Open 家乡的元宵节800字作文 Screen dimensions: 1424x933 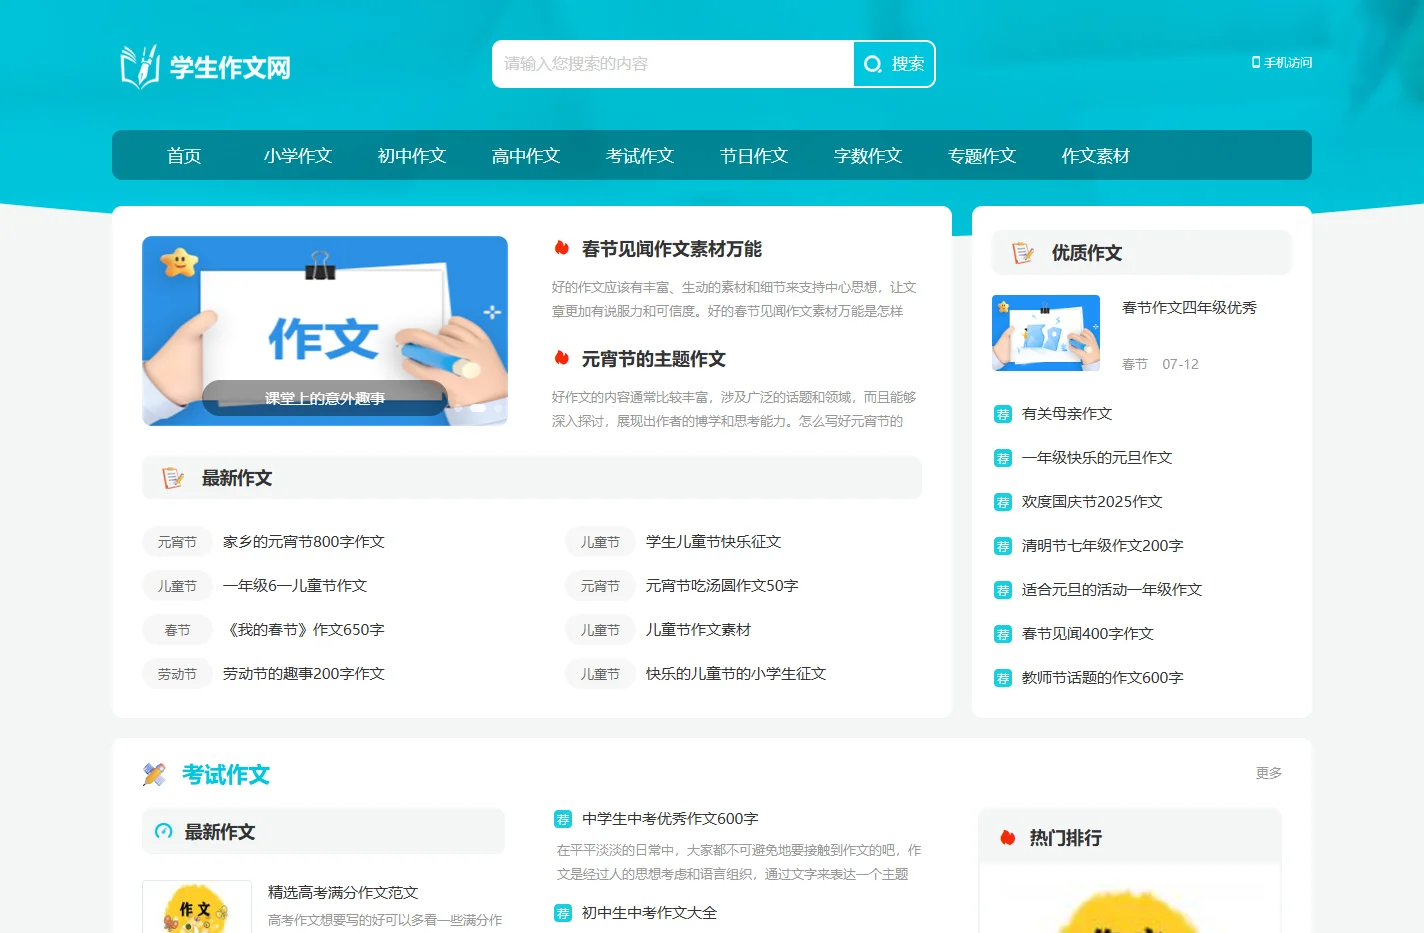304,542
